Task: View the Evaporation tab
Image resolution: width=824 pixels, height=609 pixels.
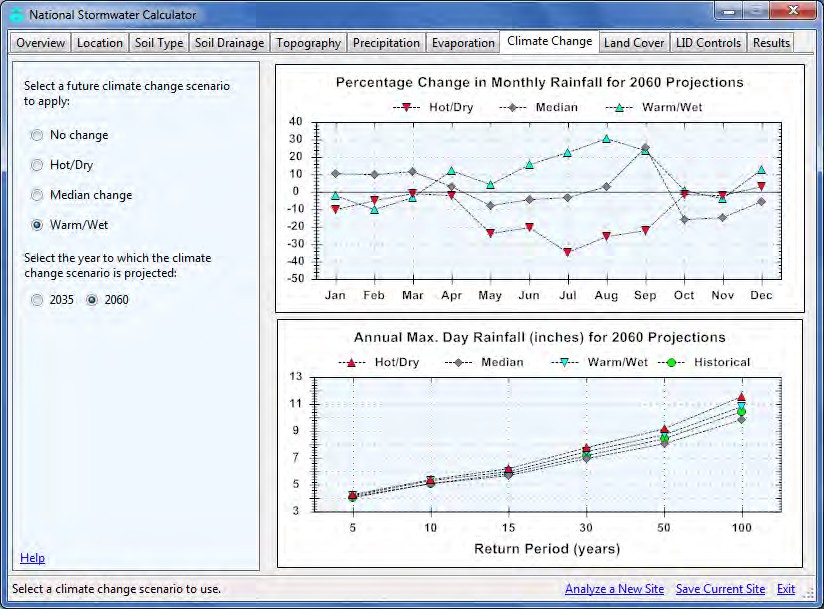Action: pyautogui.click(x=463, y=43)
